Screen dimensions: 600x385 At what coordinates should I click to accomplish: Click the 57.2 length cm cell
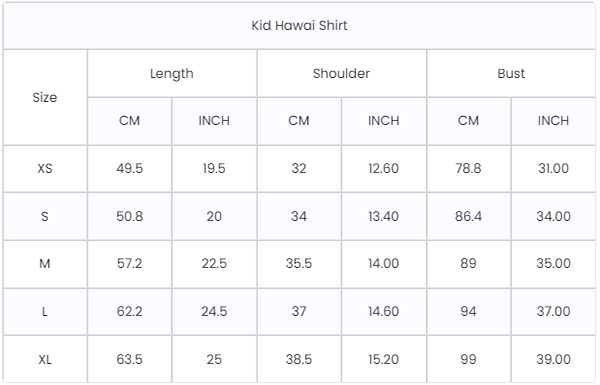pos(130,264)
